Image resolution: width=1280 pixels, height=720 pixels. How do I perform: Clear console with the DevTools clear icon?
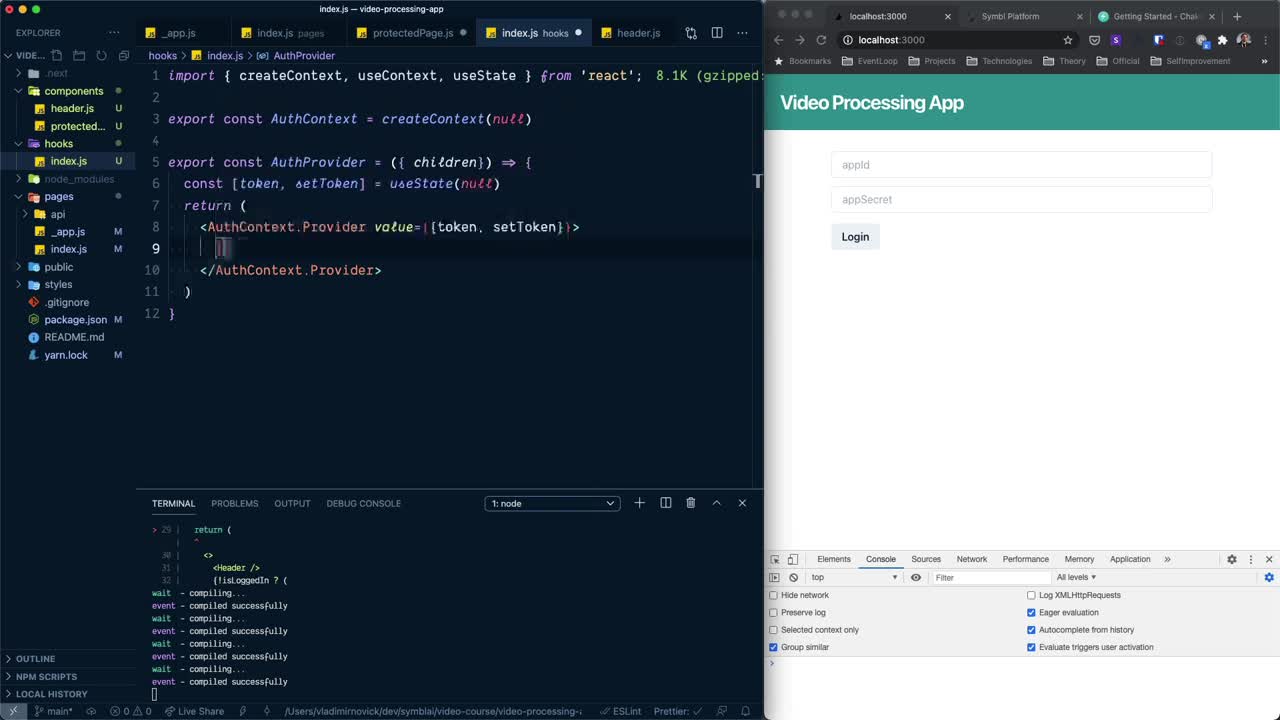tap(793, 577)
